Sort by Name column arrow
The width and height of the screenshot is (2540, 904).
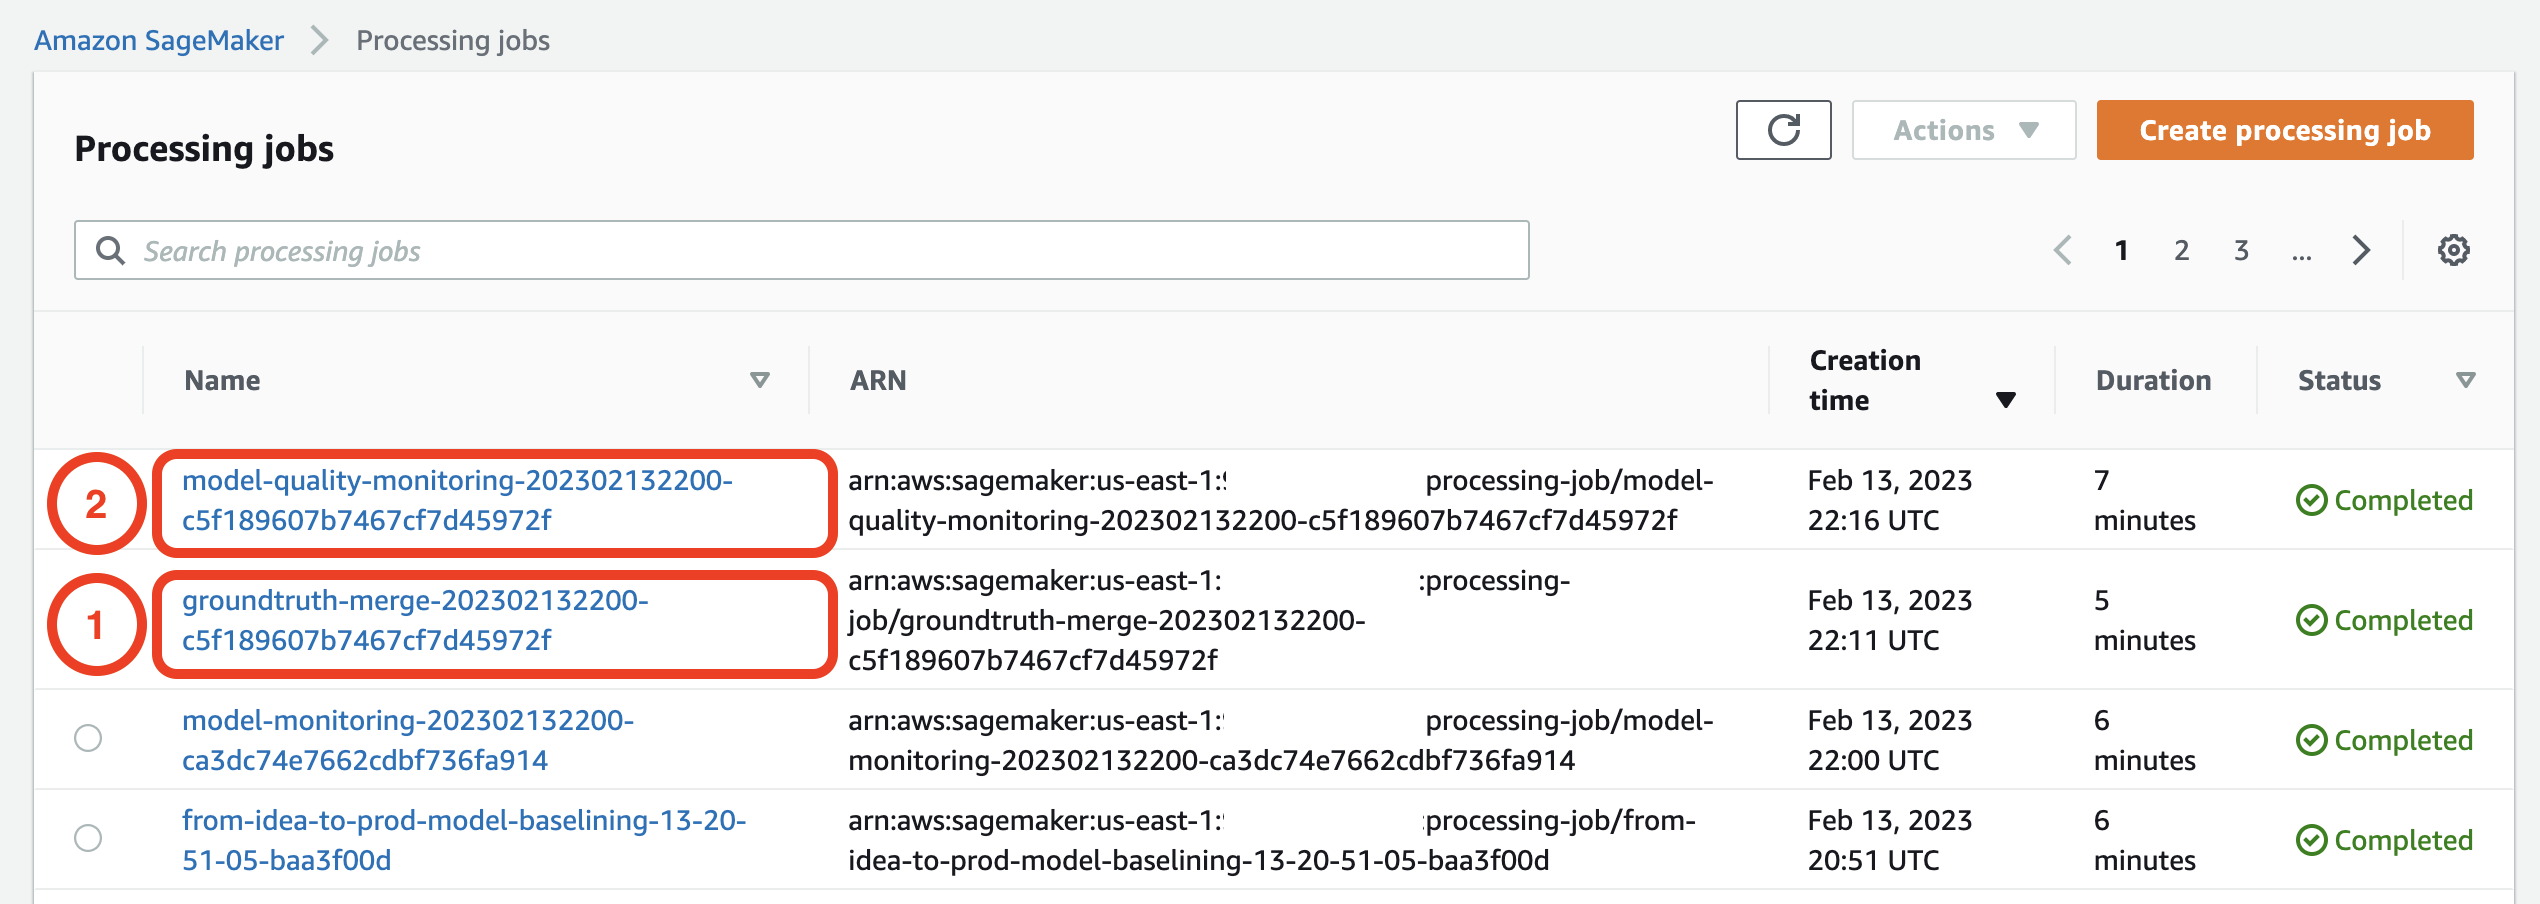tap(760, 380)
